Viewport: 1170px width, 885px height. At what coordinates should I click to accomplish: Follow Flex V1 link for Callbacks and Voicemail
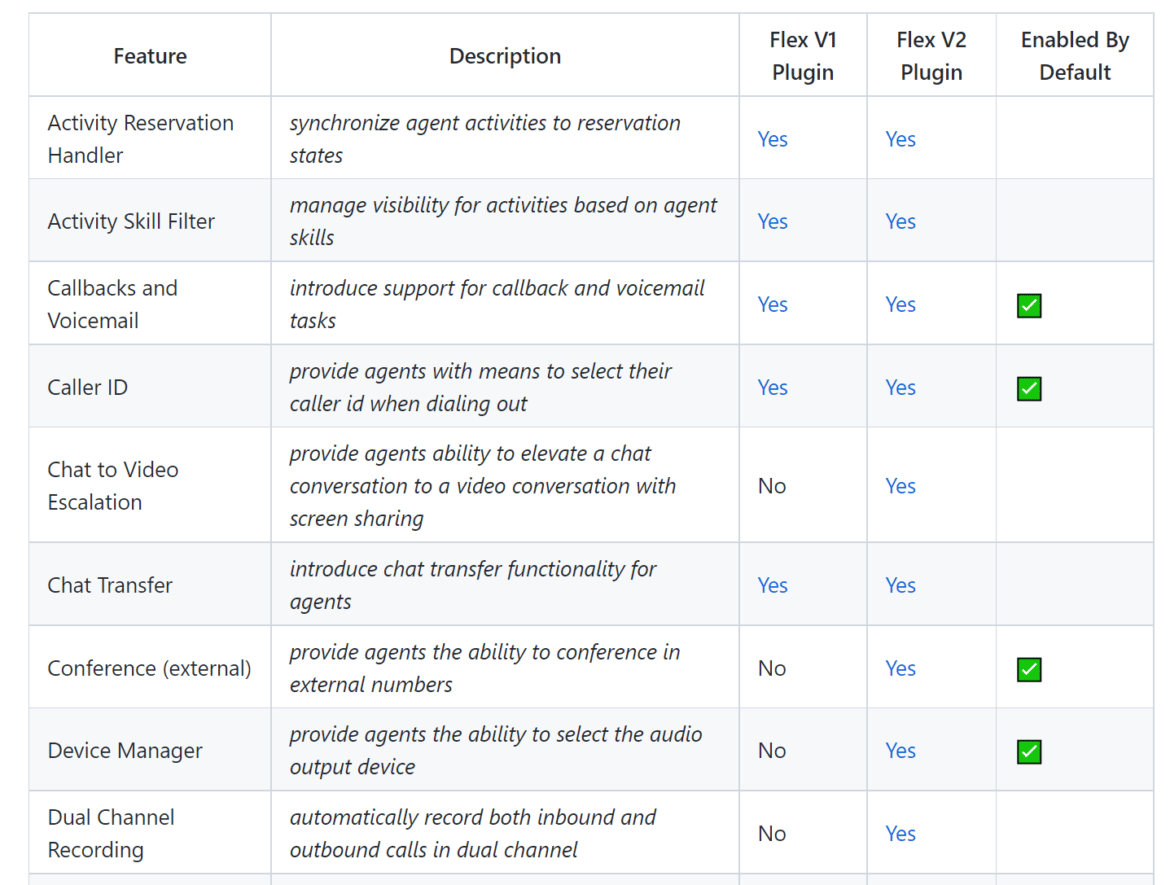(x=772, y=304)
